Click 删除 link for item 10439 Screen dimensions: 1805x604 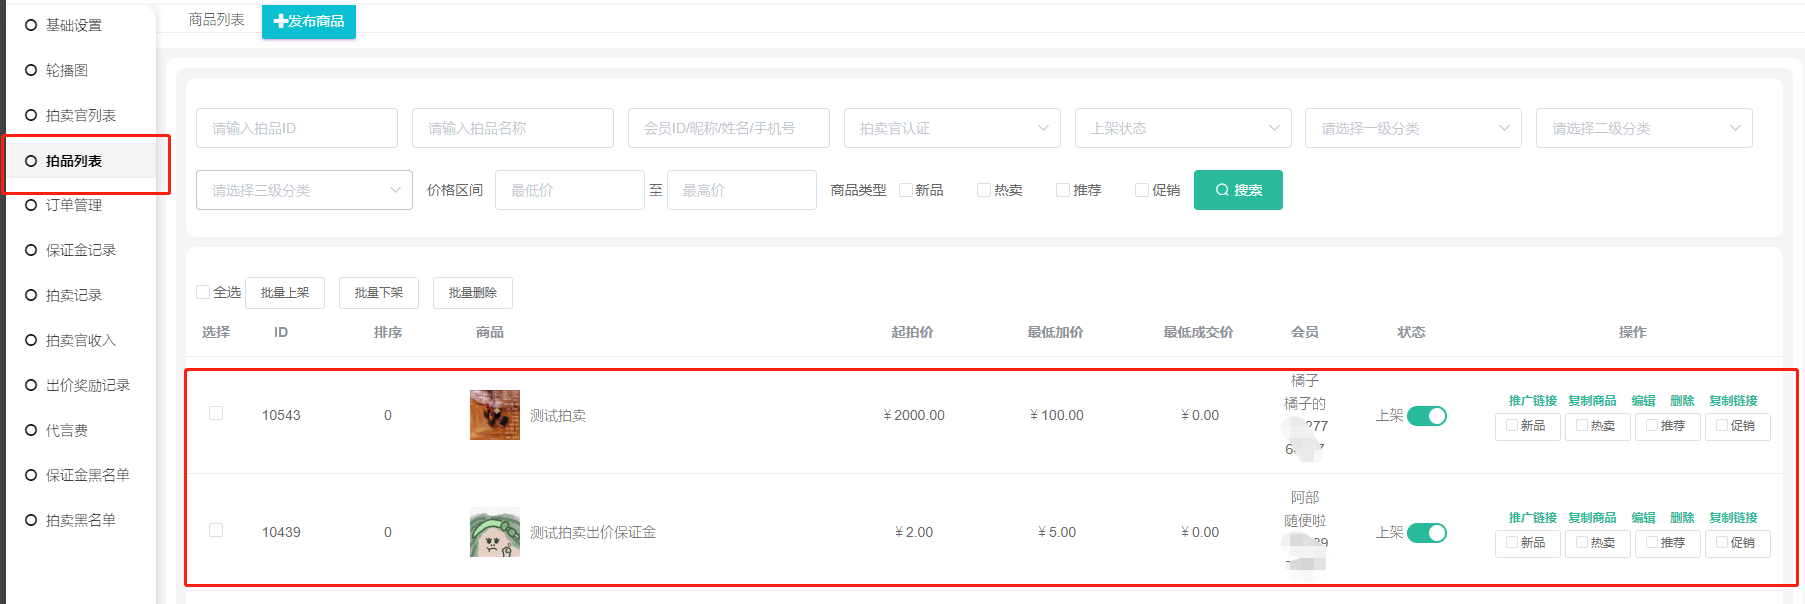click(x=1682, y=517)
